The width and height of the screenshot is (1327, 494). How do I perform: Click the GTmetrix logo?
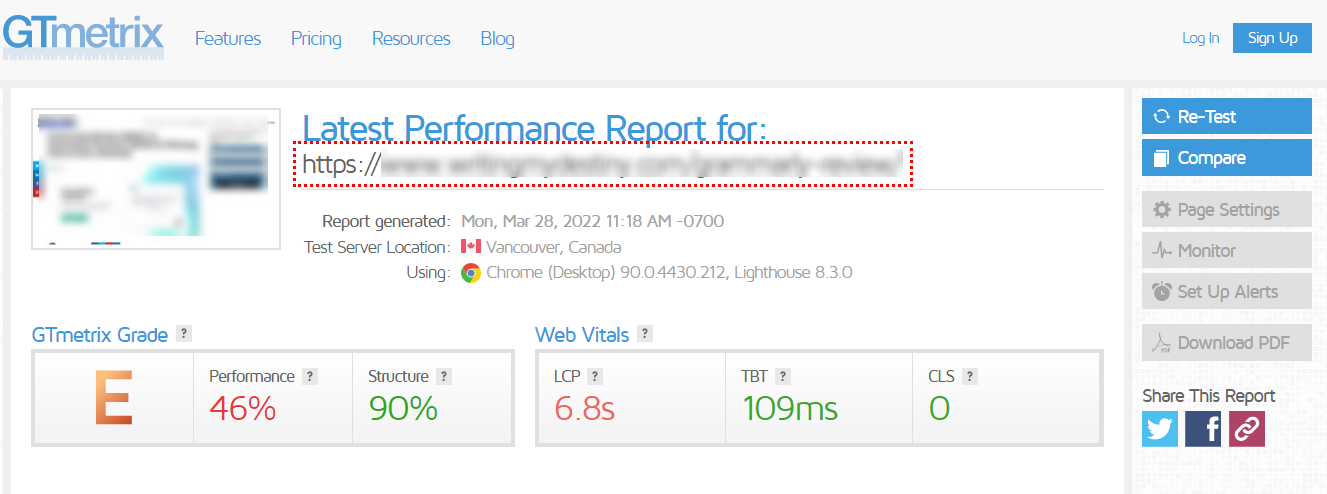(x=83, y=36)
